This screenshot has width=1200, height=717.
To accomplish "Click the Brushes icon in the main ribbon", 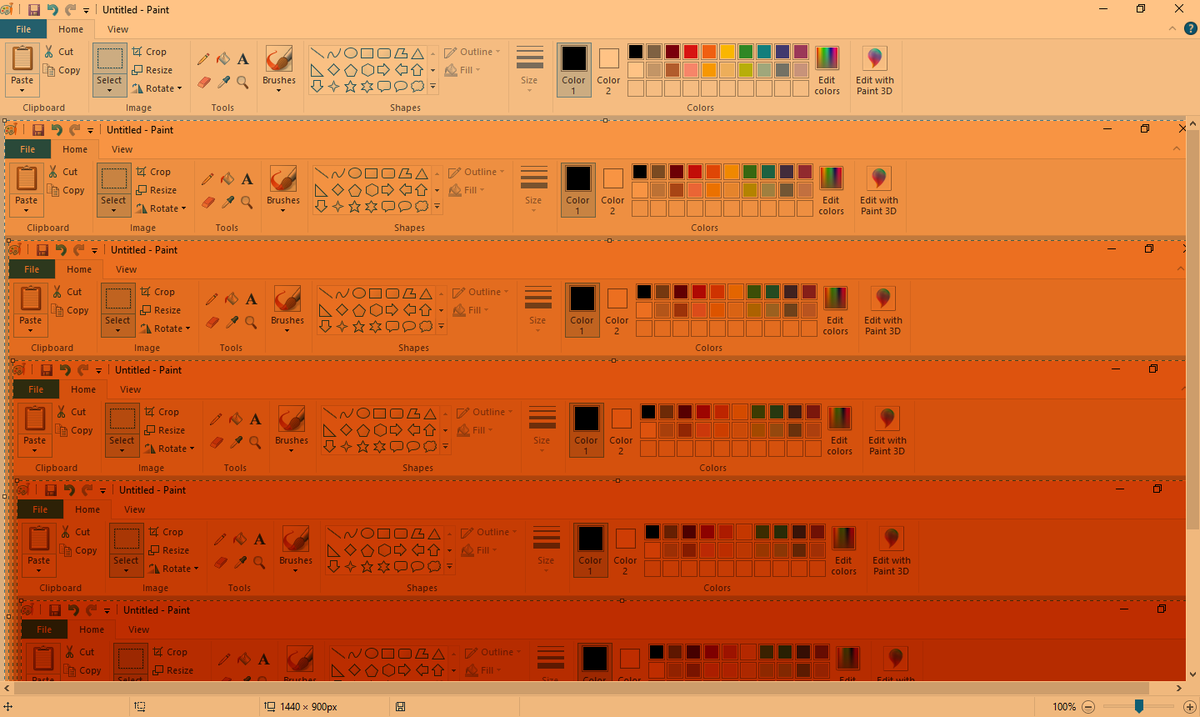I will 279,59.
